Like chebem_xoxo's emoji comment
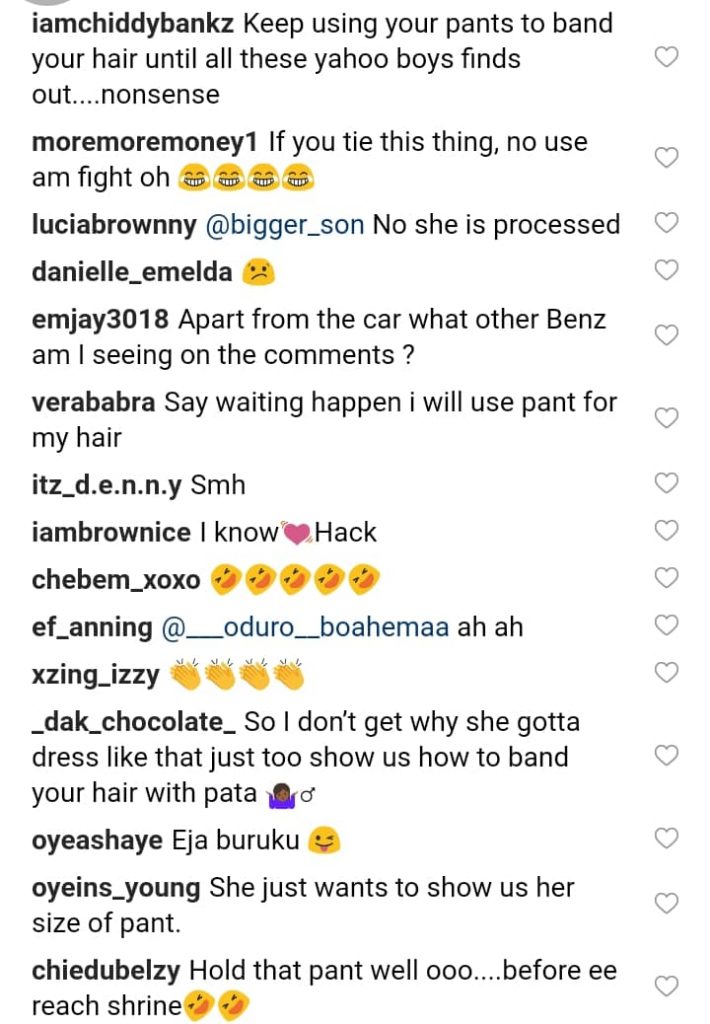This screenshot has height=1024, width=710. click(665, 578)
